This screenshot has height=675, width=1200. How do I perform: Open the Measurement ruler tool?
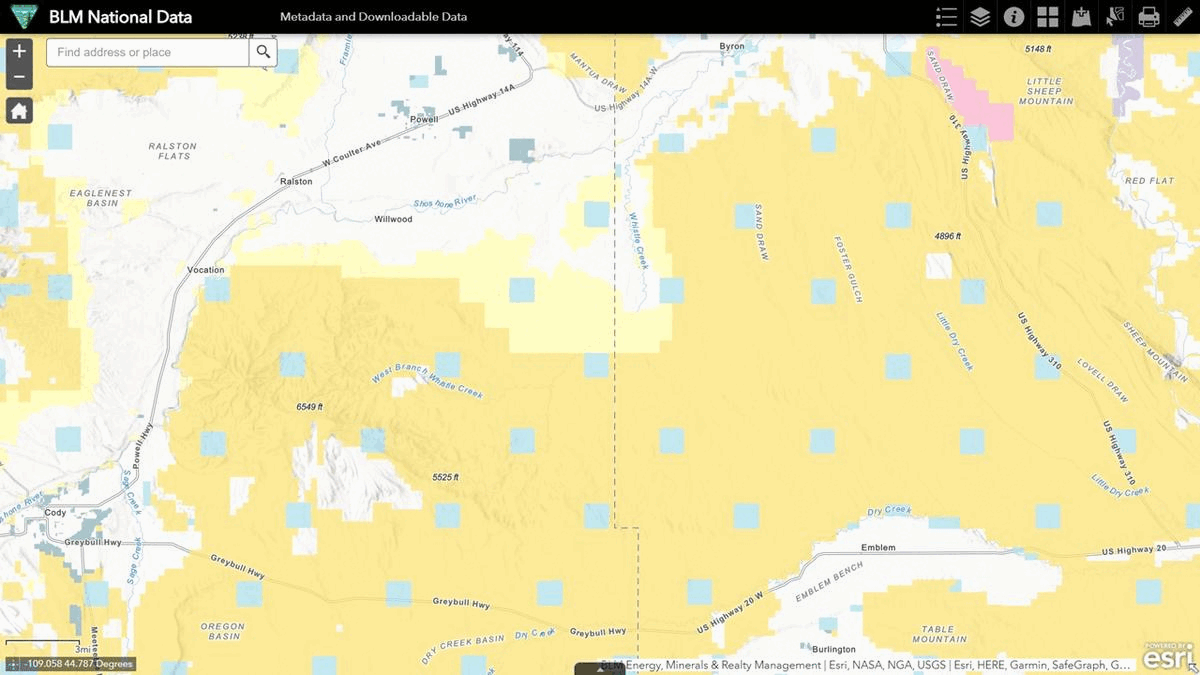[x=1183, y=17]
